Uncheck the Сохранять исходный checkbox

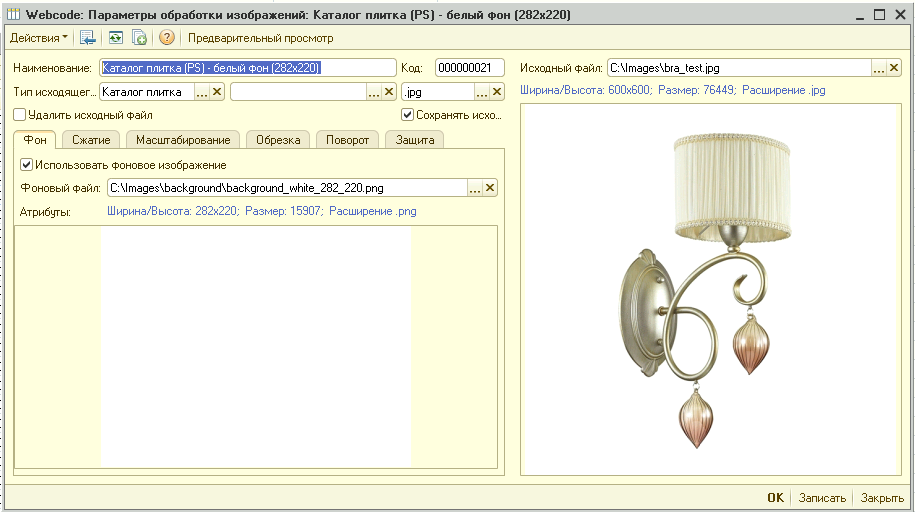[x=407, y=115]
